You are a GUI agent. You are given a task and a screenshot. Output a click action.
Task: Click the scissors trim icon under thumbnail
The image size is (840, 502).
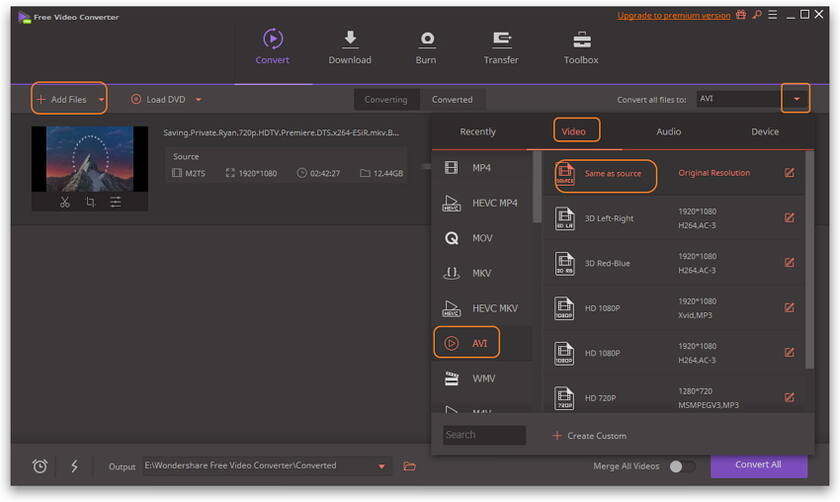pos(65,202)
